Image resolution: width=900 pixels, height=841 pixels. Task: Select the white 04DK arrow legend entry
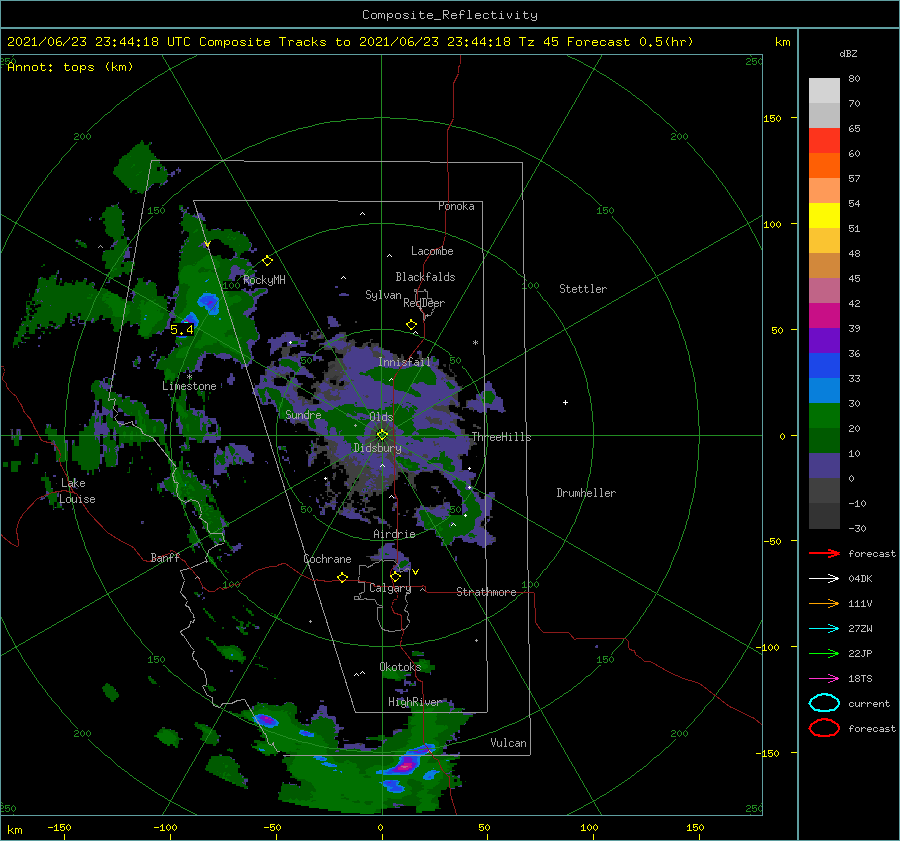tap(824, 578)
